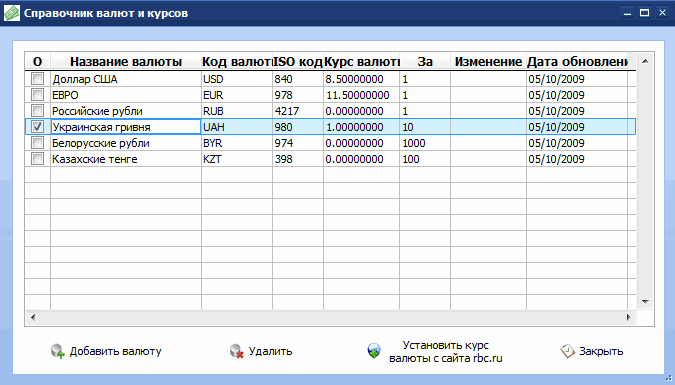Click Установить курс валюты с сайта rbc.ru
This screenshot has width=675, height=385.
pyautogui.click(x=435, y=351)
